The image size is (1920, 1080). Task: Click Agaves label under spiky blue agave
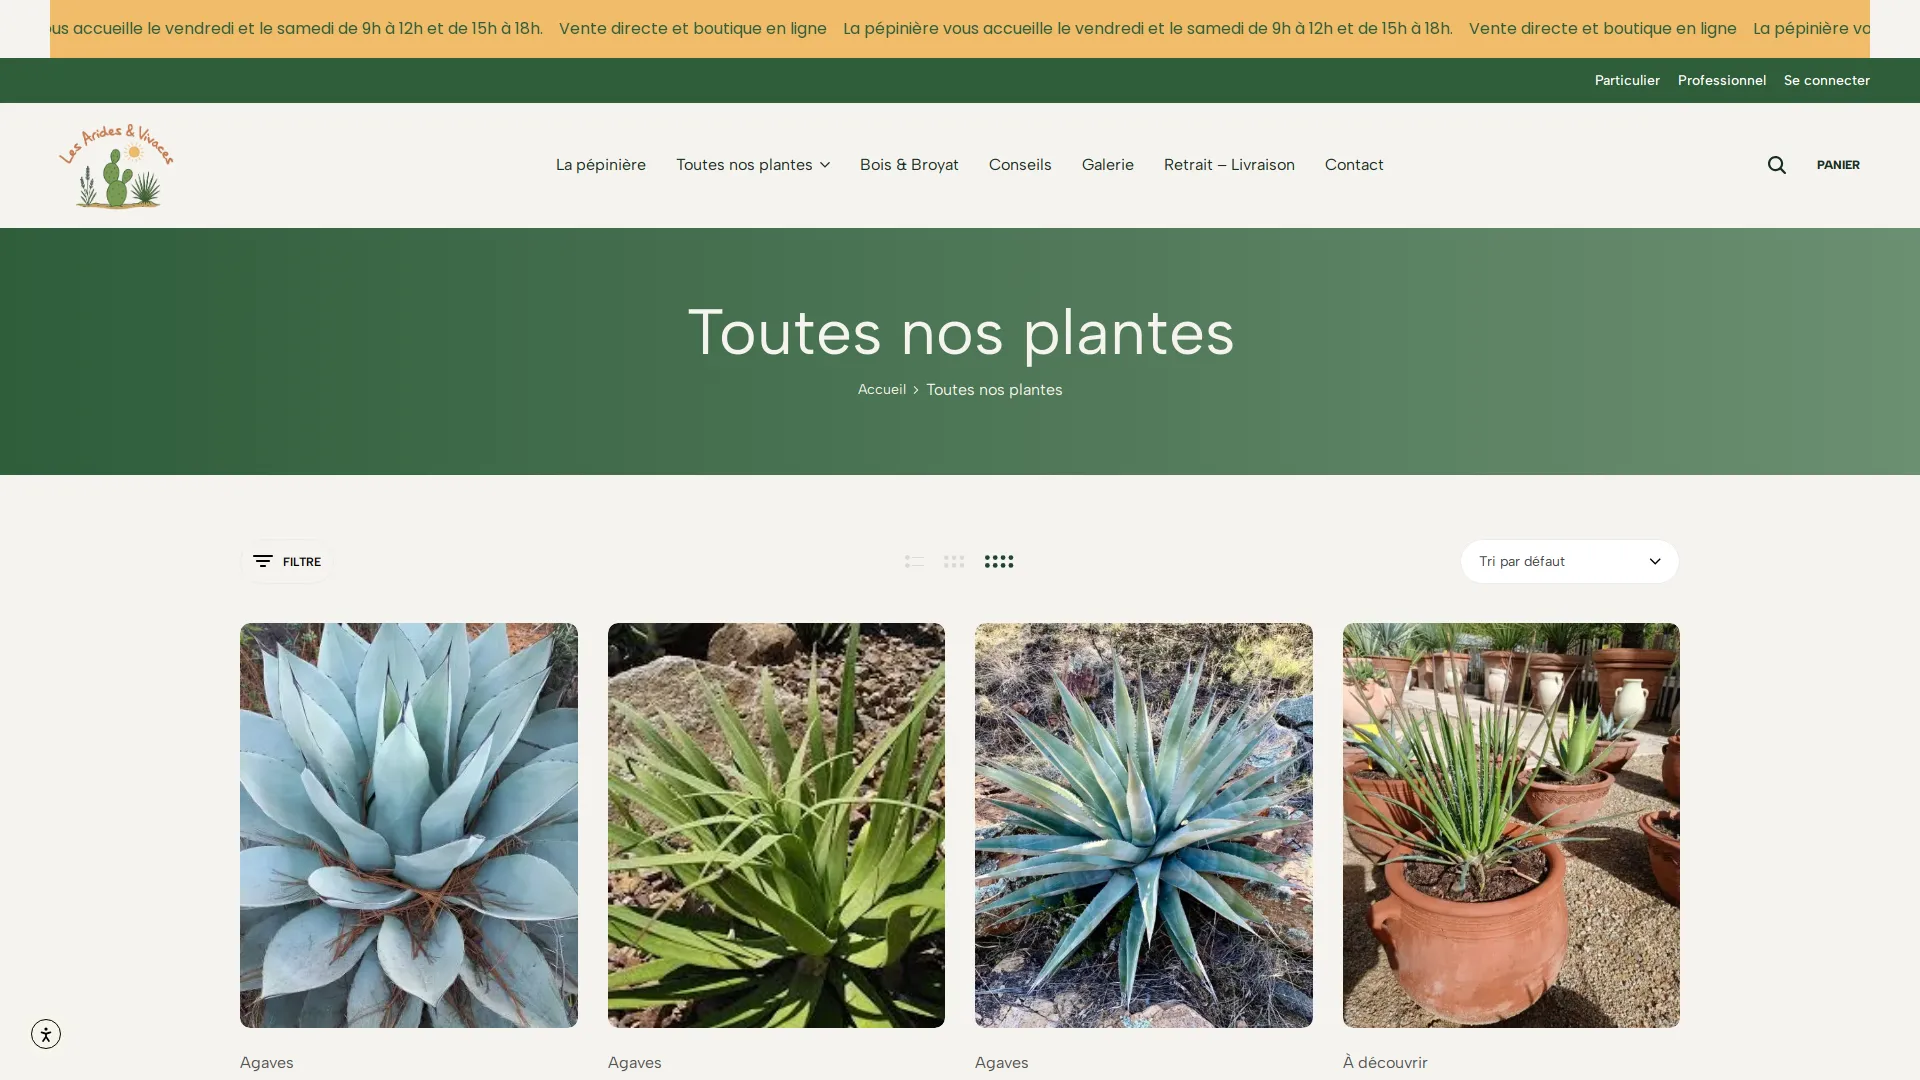tap(1001, 1063)
